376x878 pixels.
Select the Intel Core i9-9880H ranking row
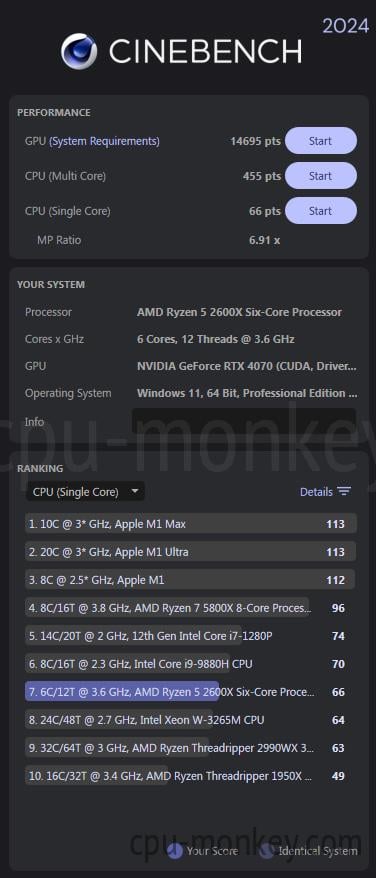[191, 664]
